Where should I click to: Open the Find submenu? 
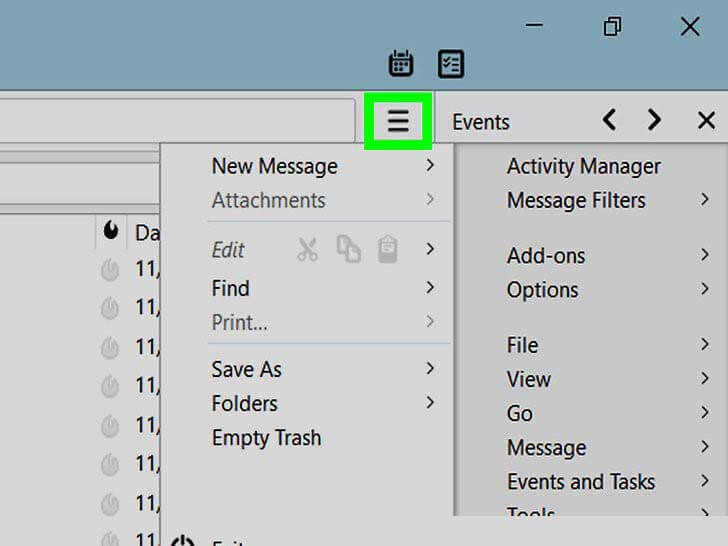click(324, 288)
